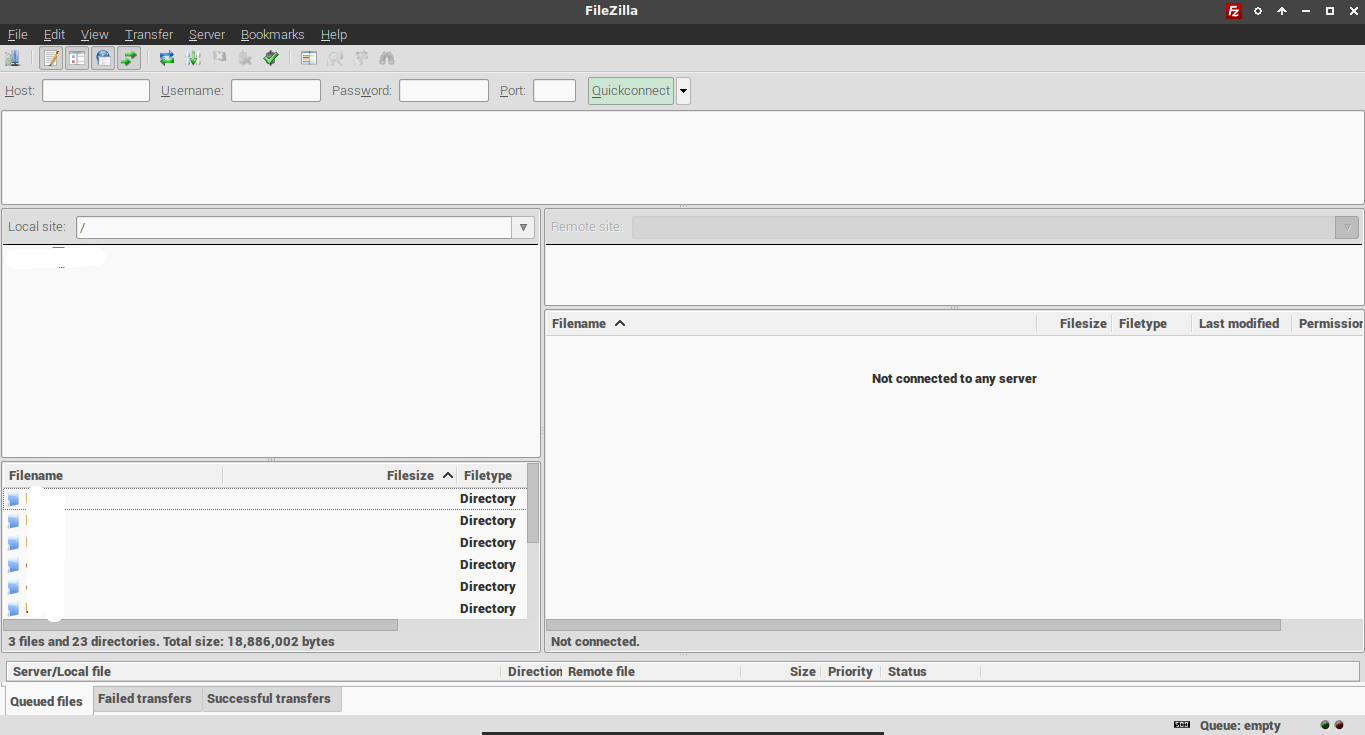The width and height of the screenshot is (1365, 735).
Task: Switch to the Failed transfers tab
Action: [144, 699]
